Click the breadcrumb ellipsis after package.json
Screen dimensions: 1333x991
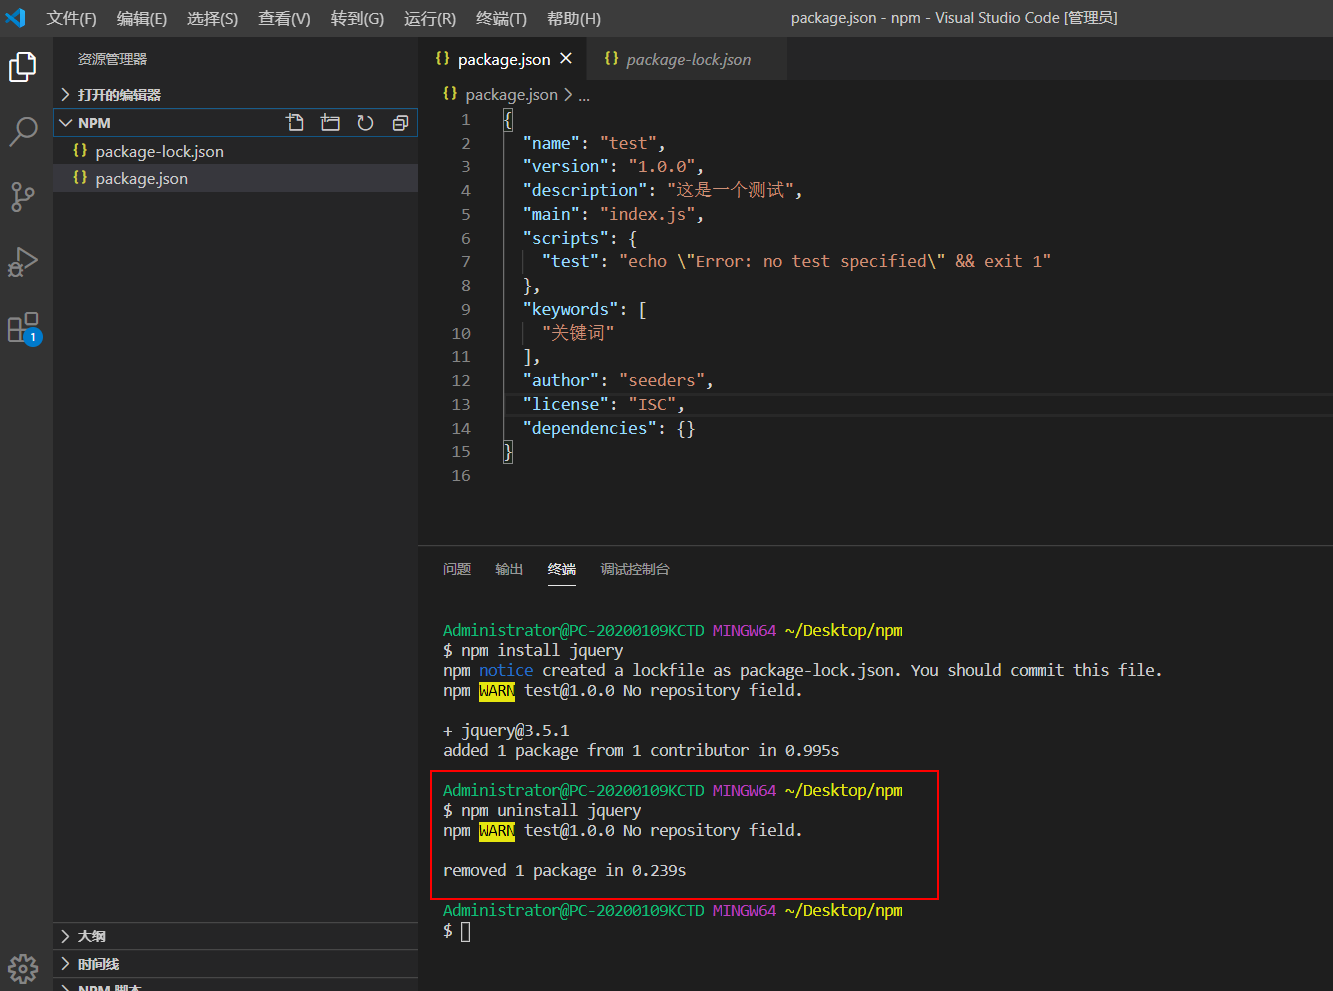point(584,95)
